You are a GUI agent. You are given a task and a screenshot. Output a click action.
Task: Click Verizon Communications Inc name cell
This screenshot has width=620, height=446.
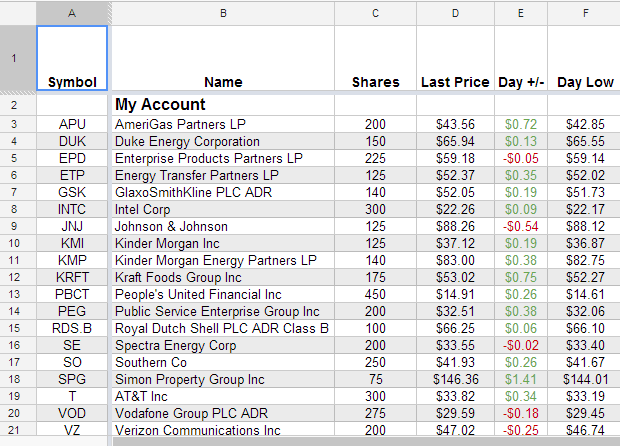point(223,429)
